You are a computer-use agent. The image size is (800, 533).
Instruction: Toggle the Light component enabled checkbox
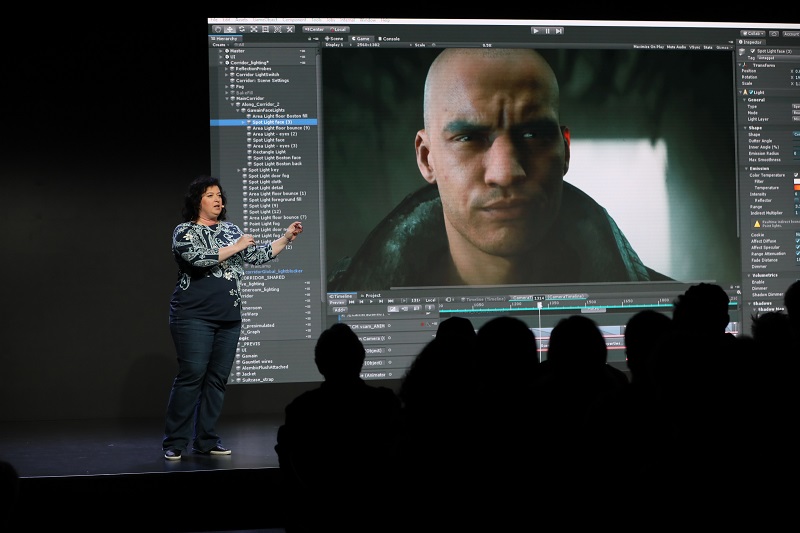pyautogui.click(x=751, y=92)
